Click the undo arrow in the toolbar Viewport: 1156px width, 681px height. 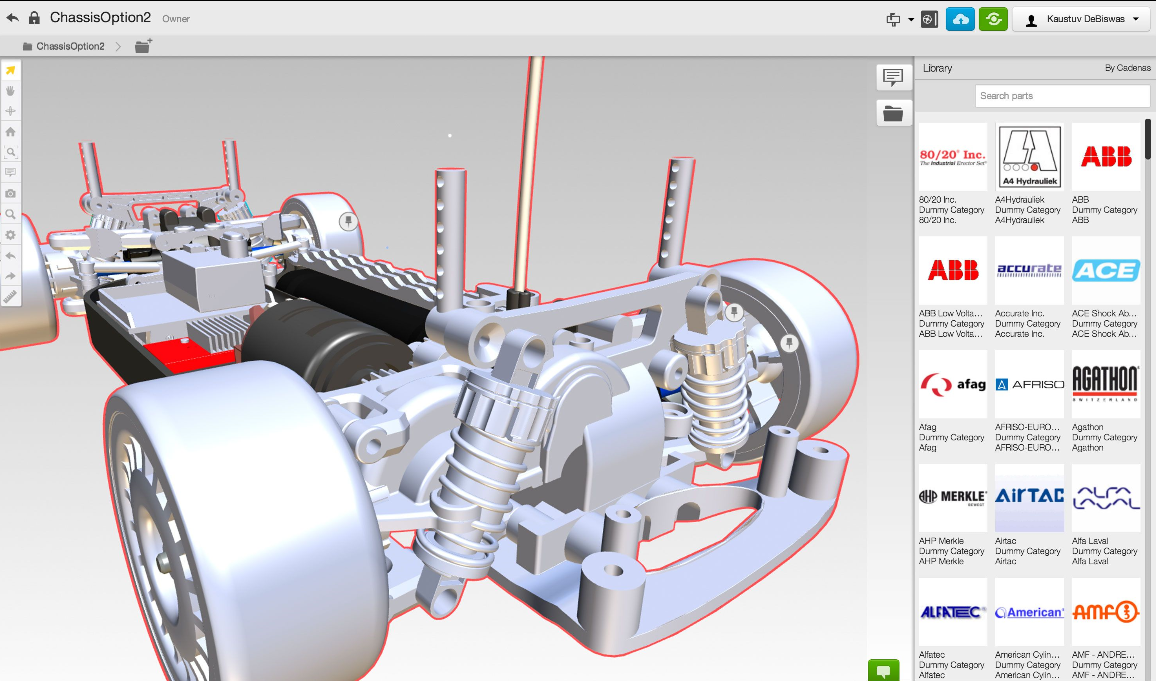(x=10, y=255)
